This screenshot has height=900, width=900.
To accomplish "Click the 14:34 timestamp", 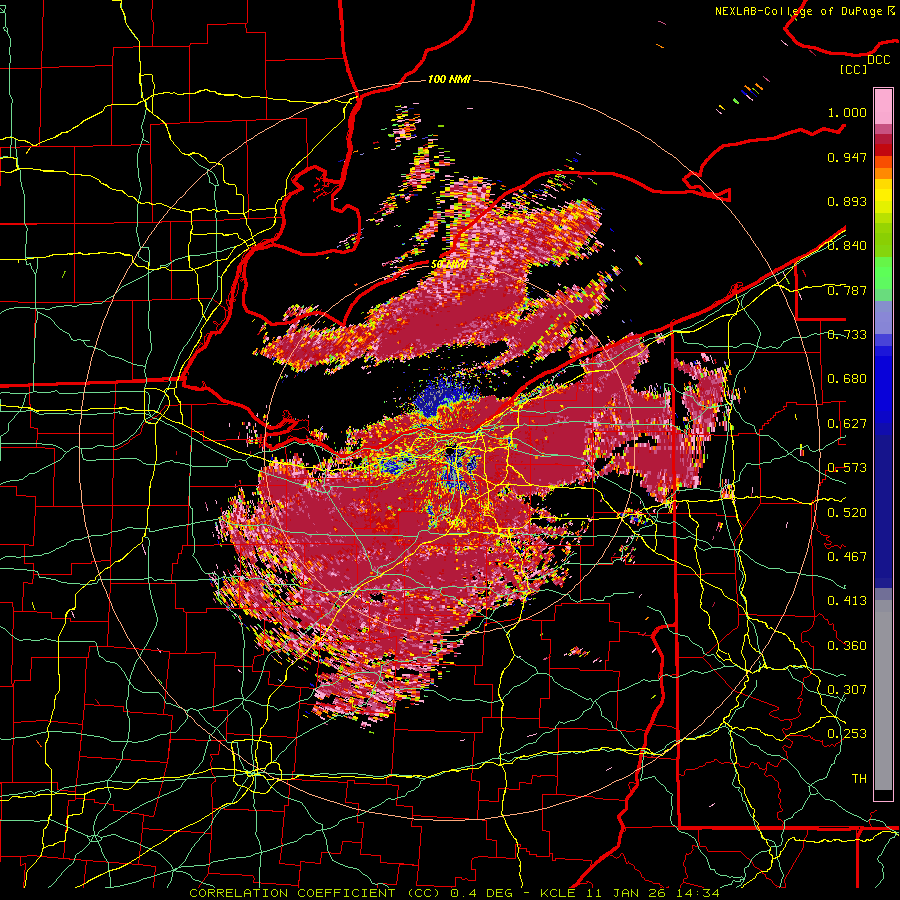I will tap(697, 893).
